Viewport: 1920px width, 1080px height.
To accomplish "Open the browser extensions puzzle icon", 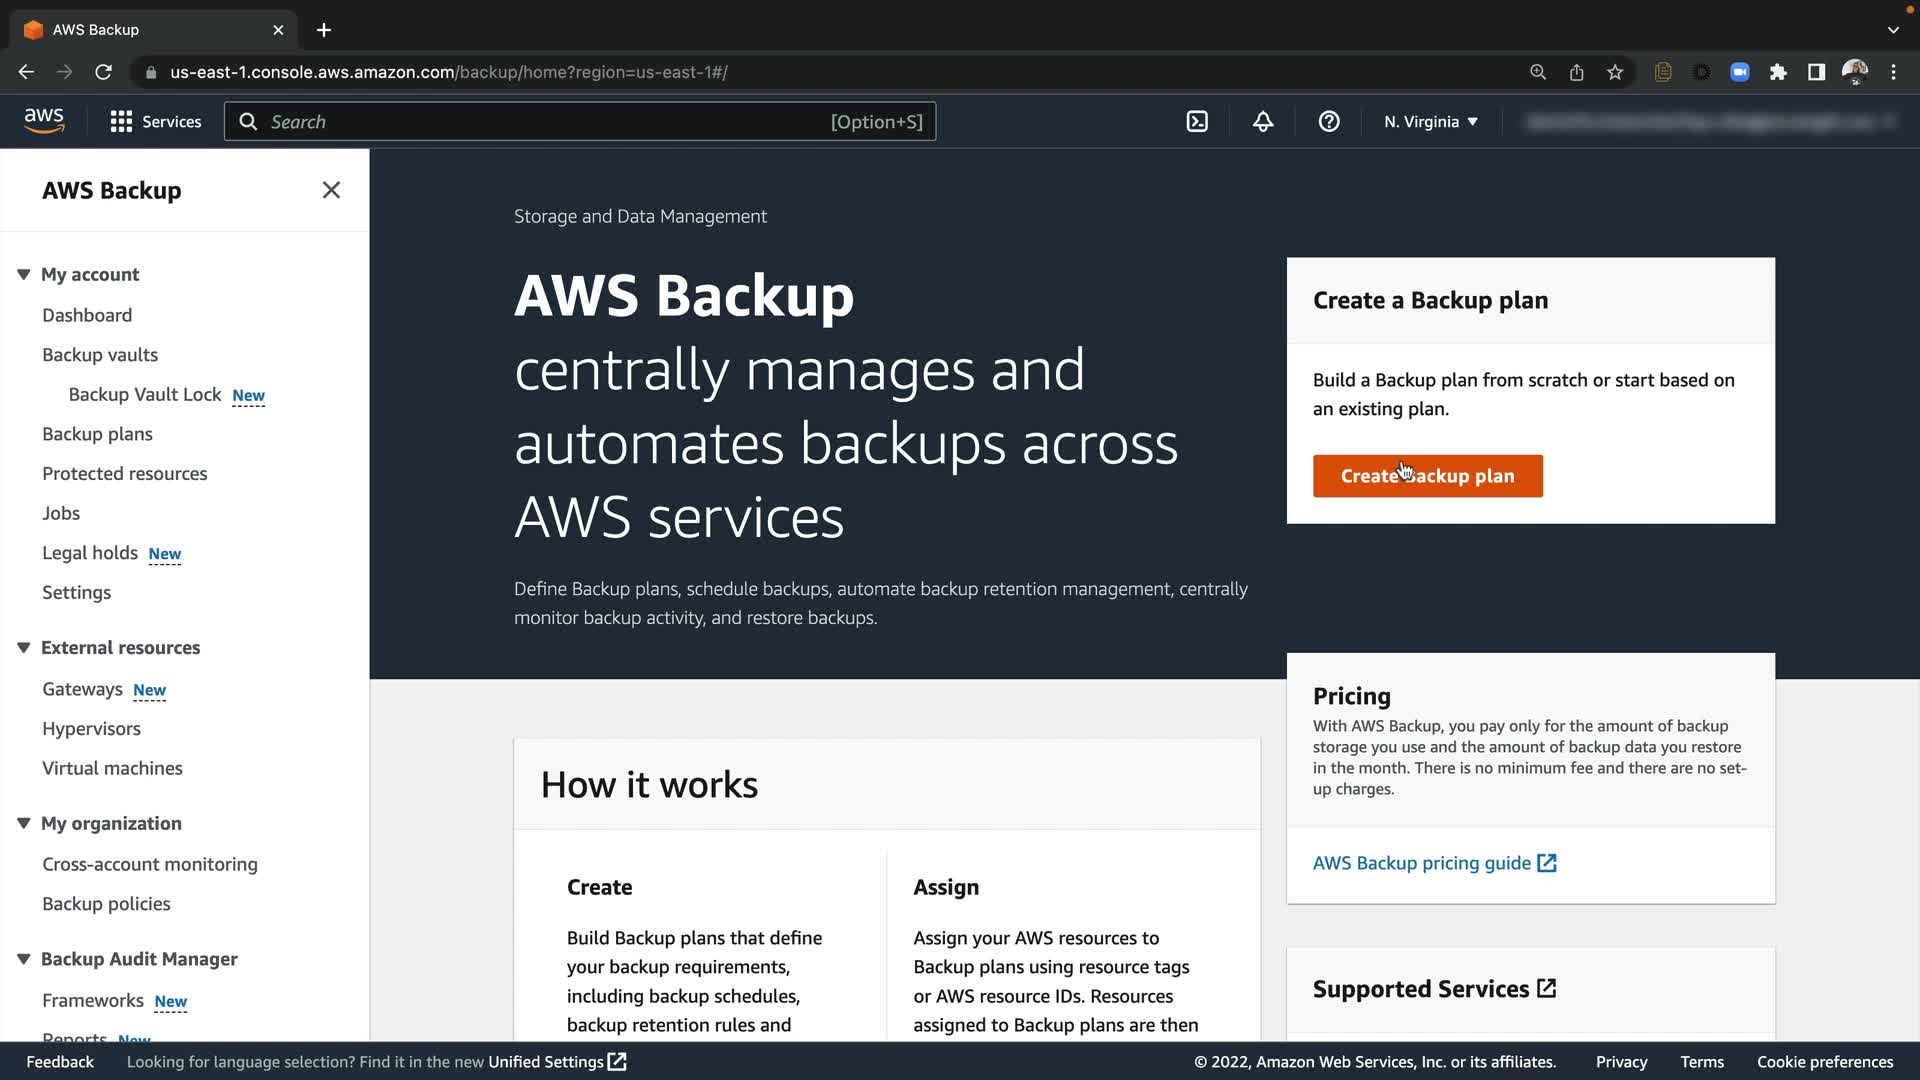I will pyautogui.click(x=1778, y=72).
